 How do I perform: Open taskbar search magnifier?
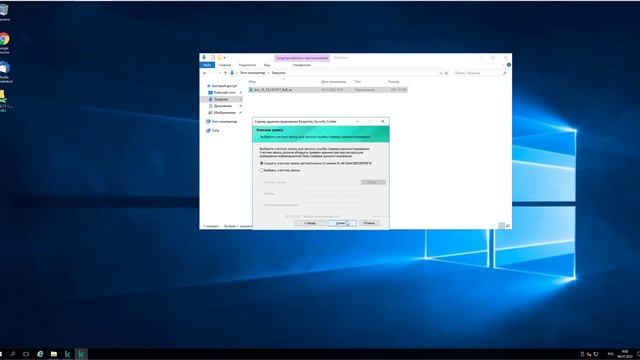13,354
